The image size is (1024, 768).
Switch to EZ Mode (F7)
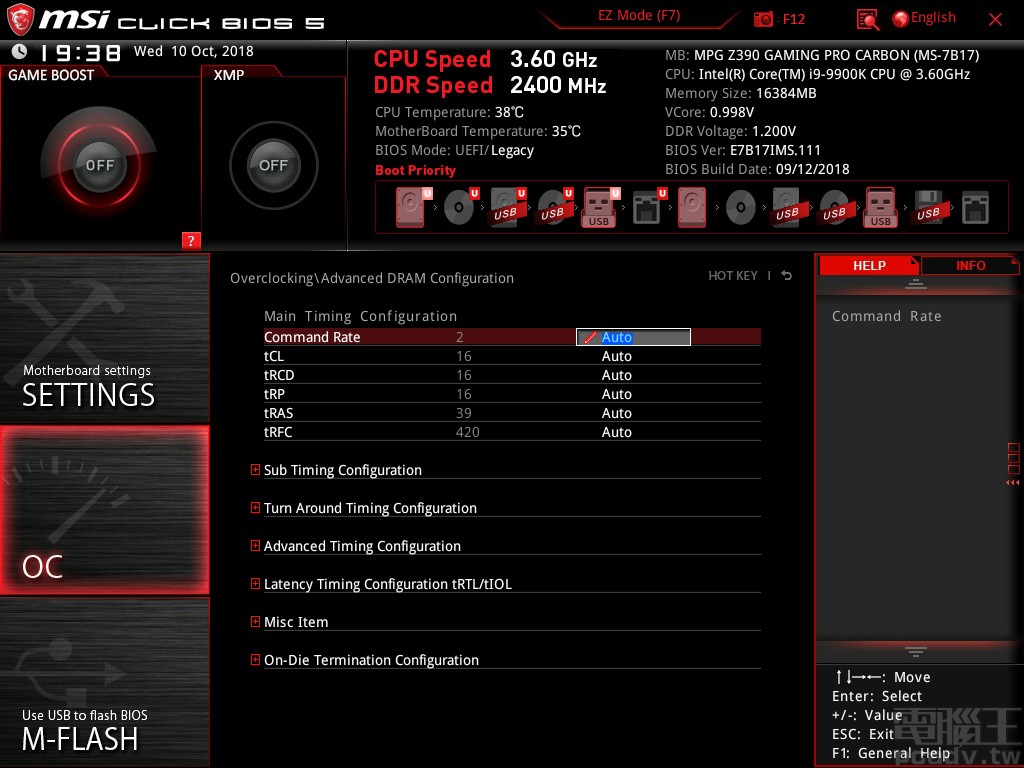(x=639, y=16)
